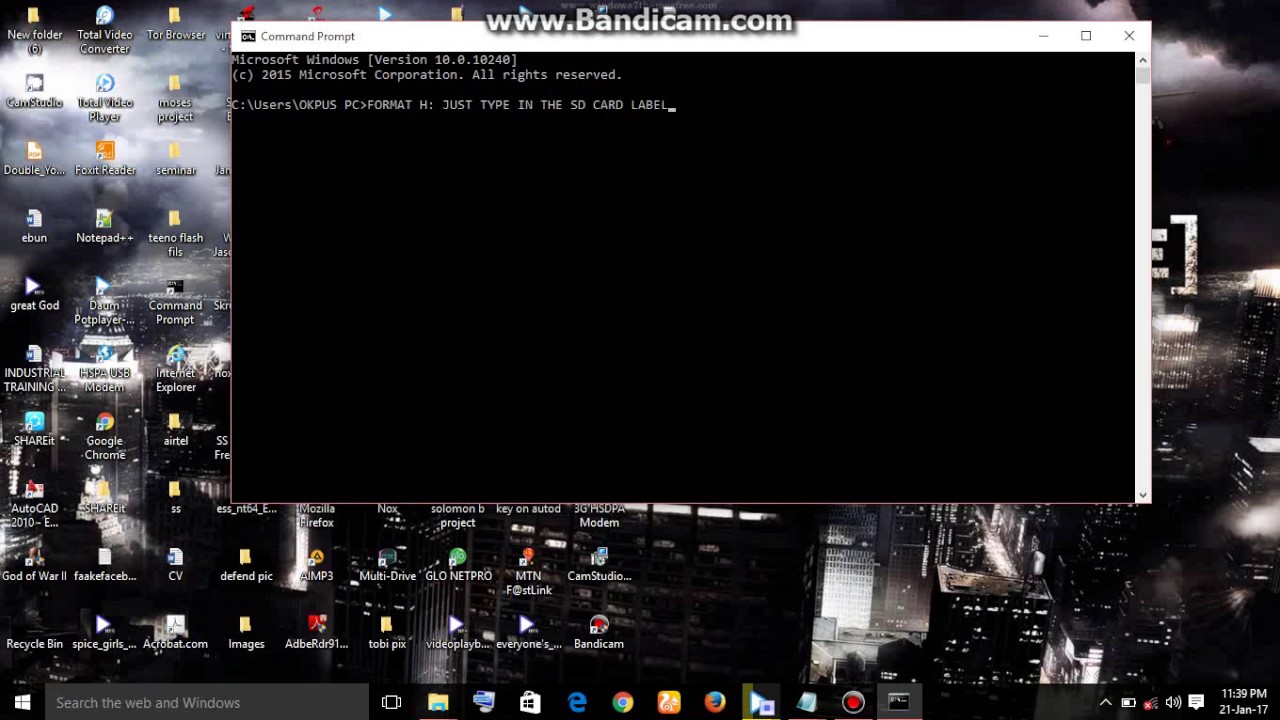Select the 'spice_girls_...' video desktop file
Viewport: 1280px width, 720px height.
pos(105,633)
